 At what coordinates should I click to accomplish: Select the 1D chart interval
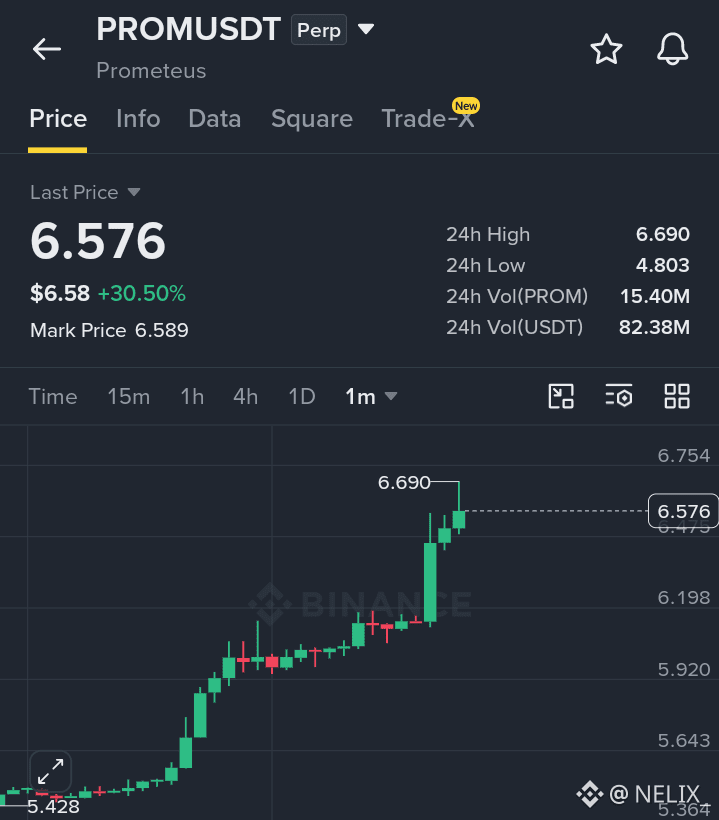coord(302,396)
